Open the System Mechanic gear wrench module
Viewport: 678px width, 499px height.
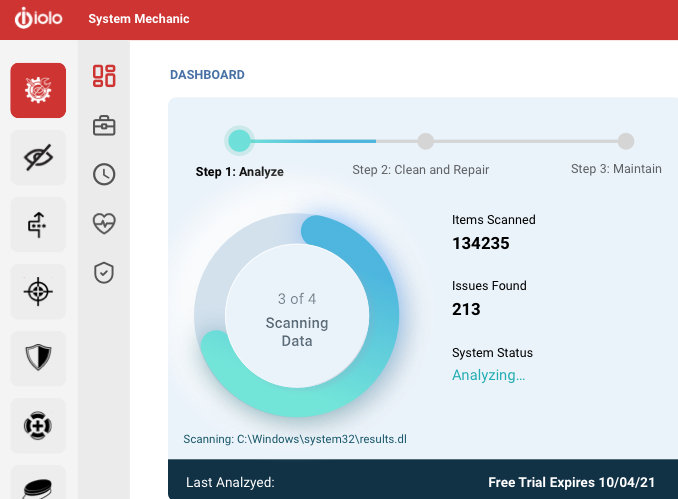pos(38,90)
